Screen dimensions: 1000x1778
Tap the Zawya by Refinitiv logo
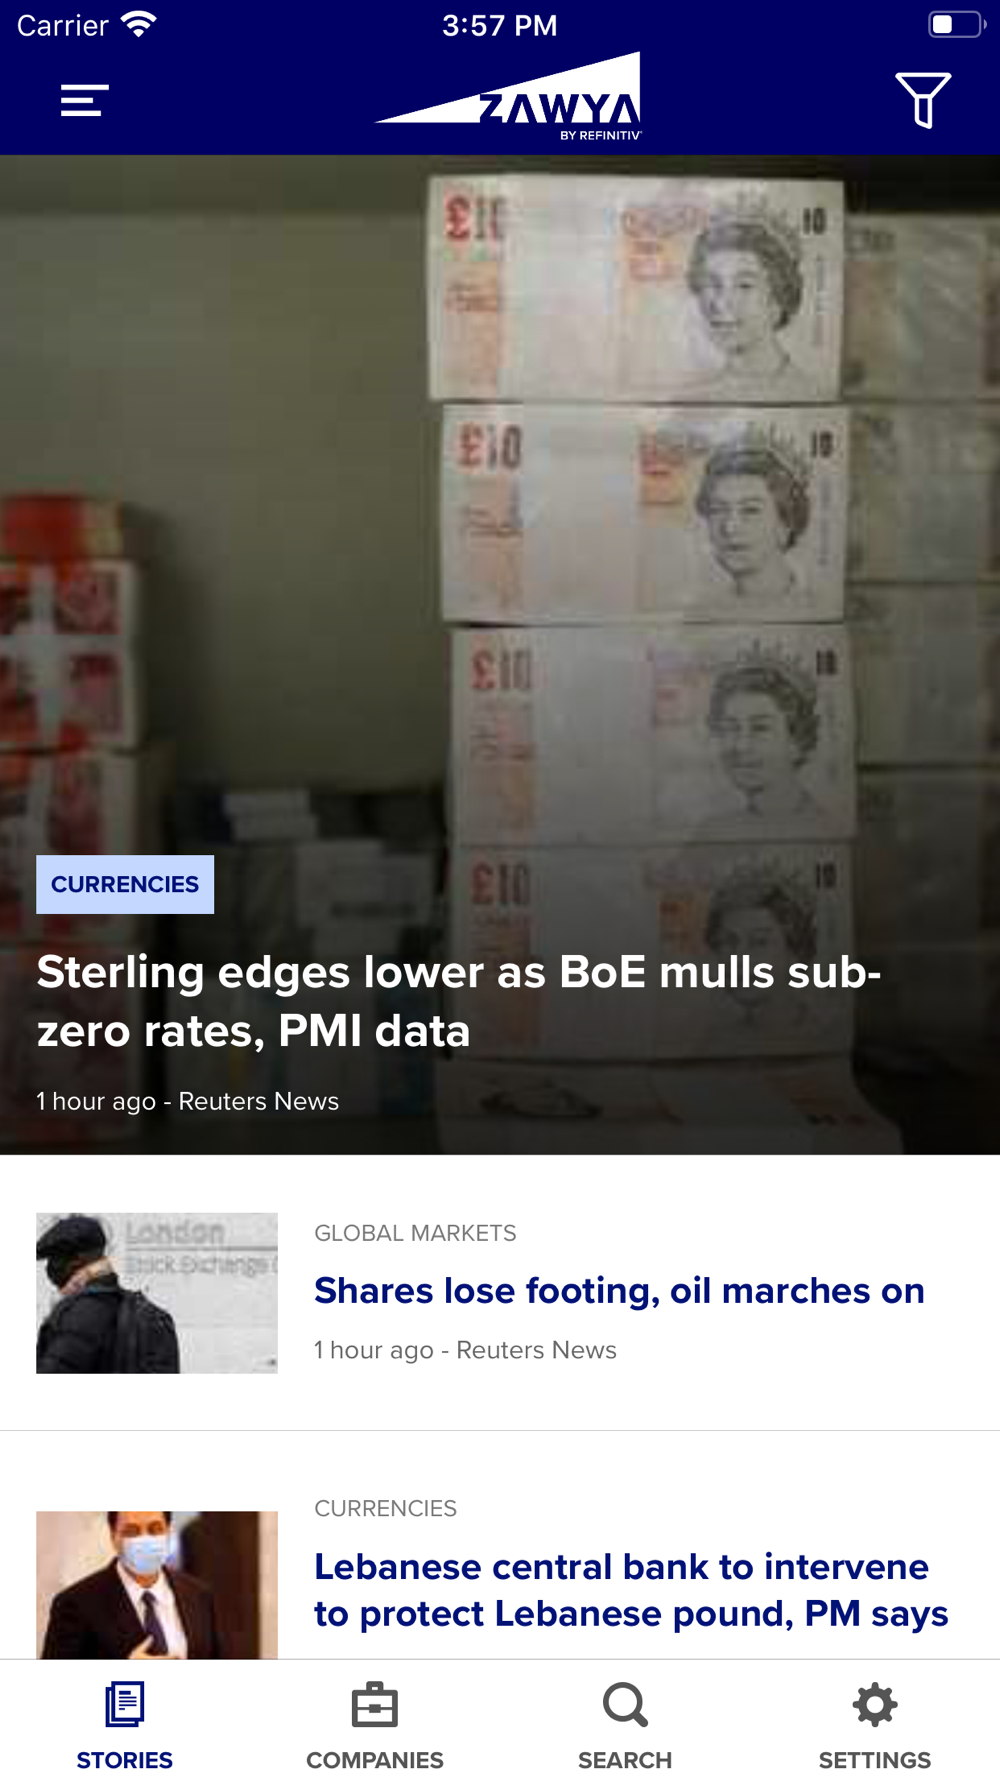pyautogui.click(x=509, y=96)
